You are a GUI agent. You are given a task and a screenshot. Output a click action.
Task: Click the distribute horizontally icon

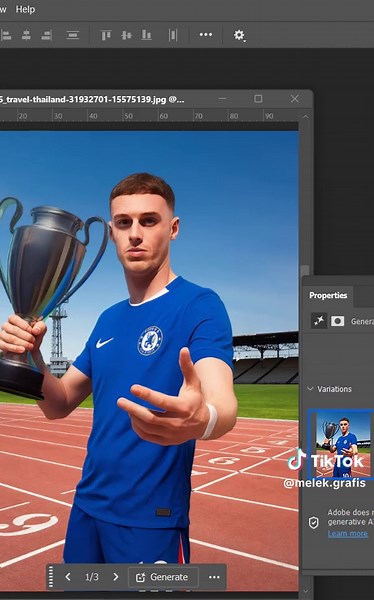[x=173, y=35]
